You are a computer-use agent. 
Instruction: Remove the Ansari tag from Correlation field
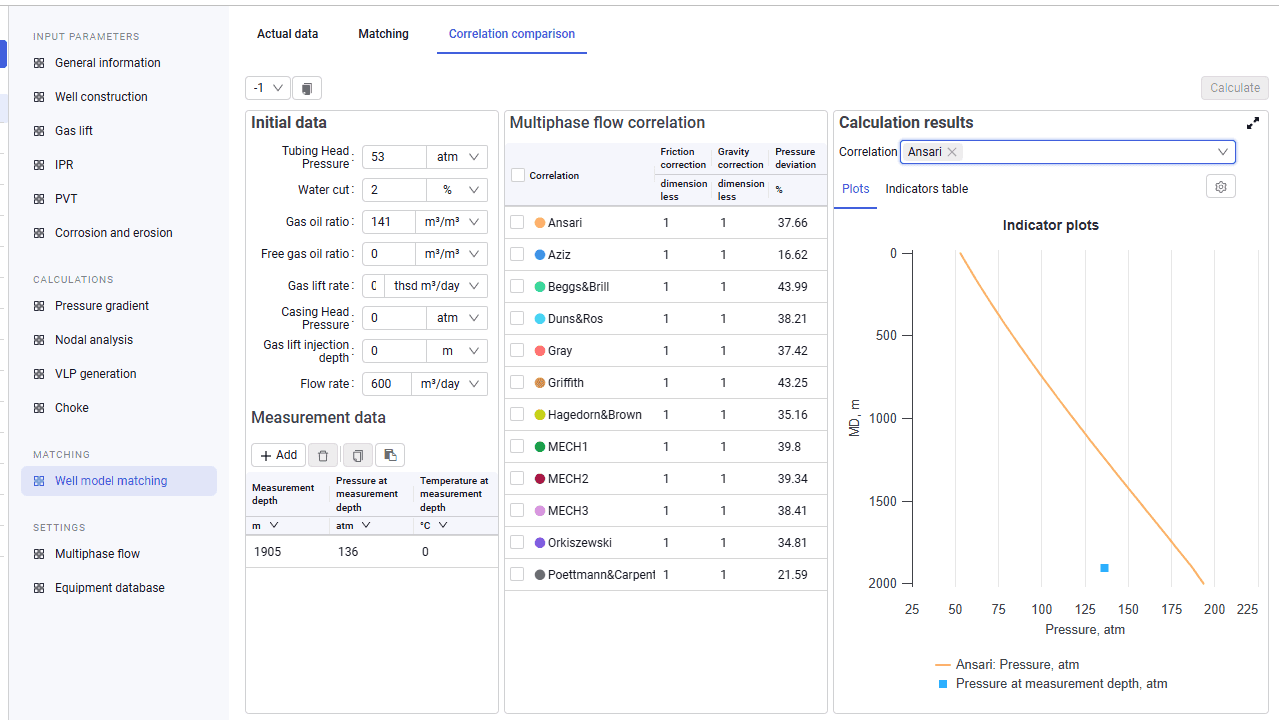[x=953, y=152]
